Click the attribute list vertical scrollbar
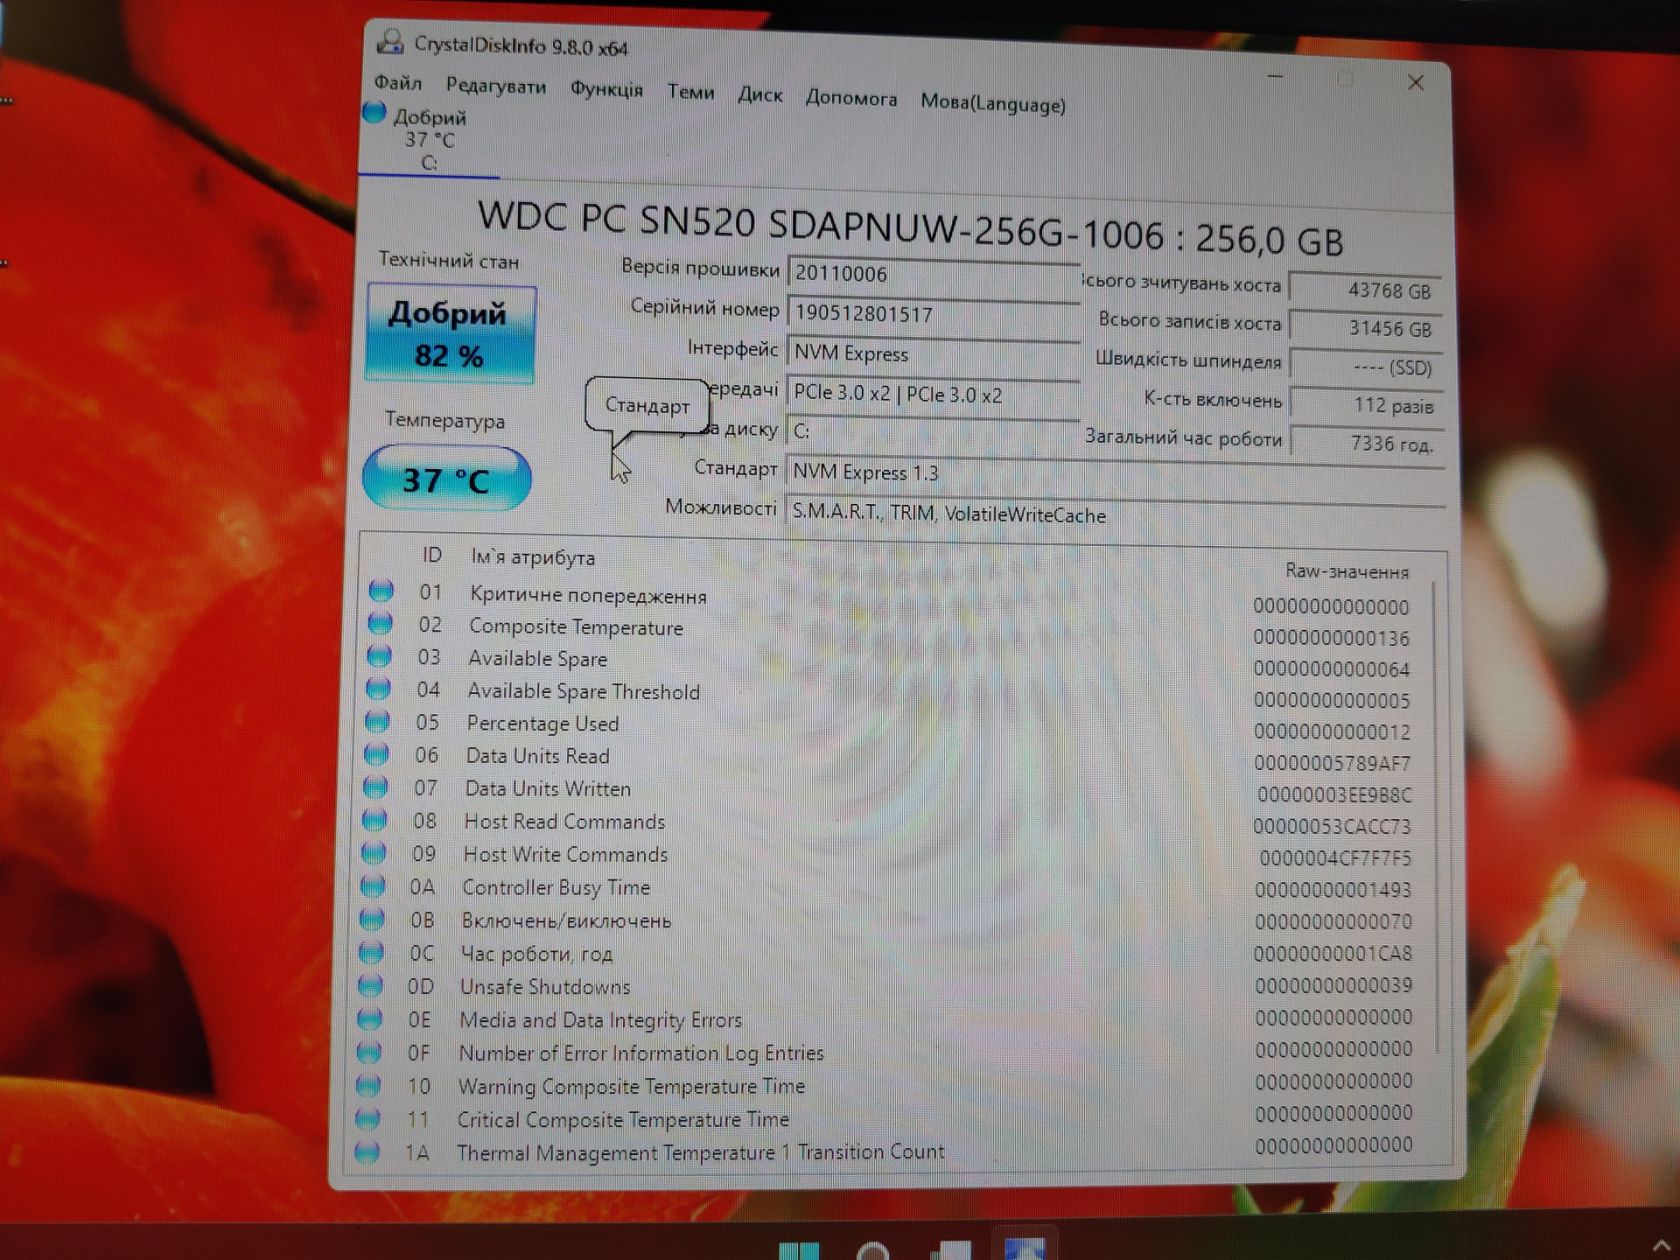 click(x=1436, y=815)
